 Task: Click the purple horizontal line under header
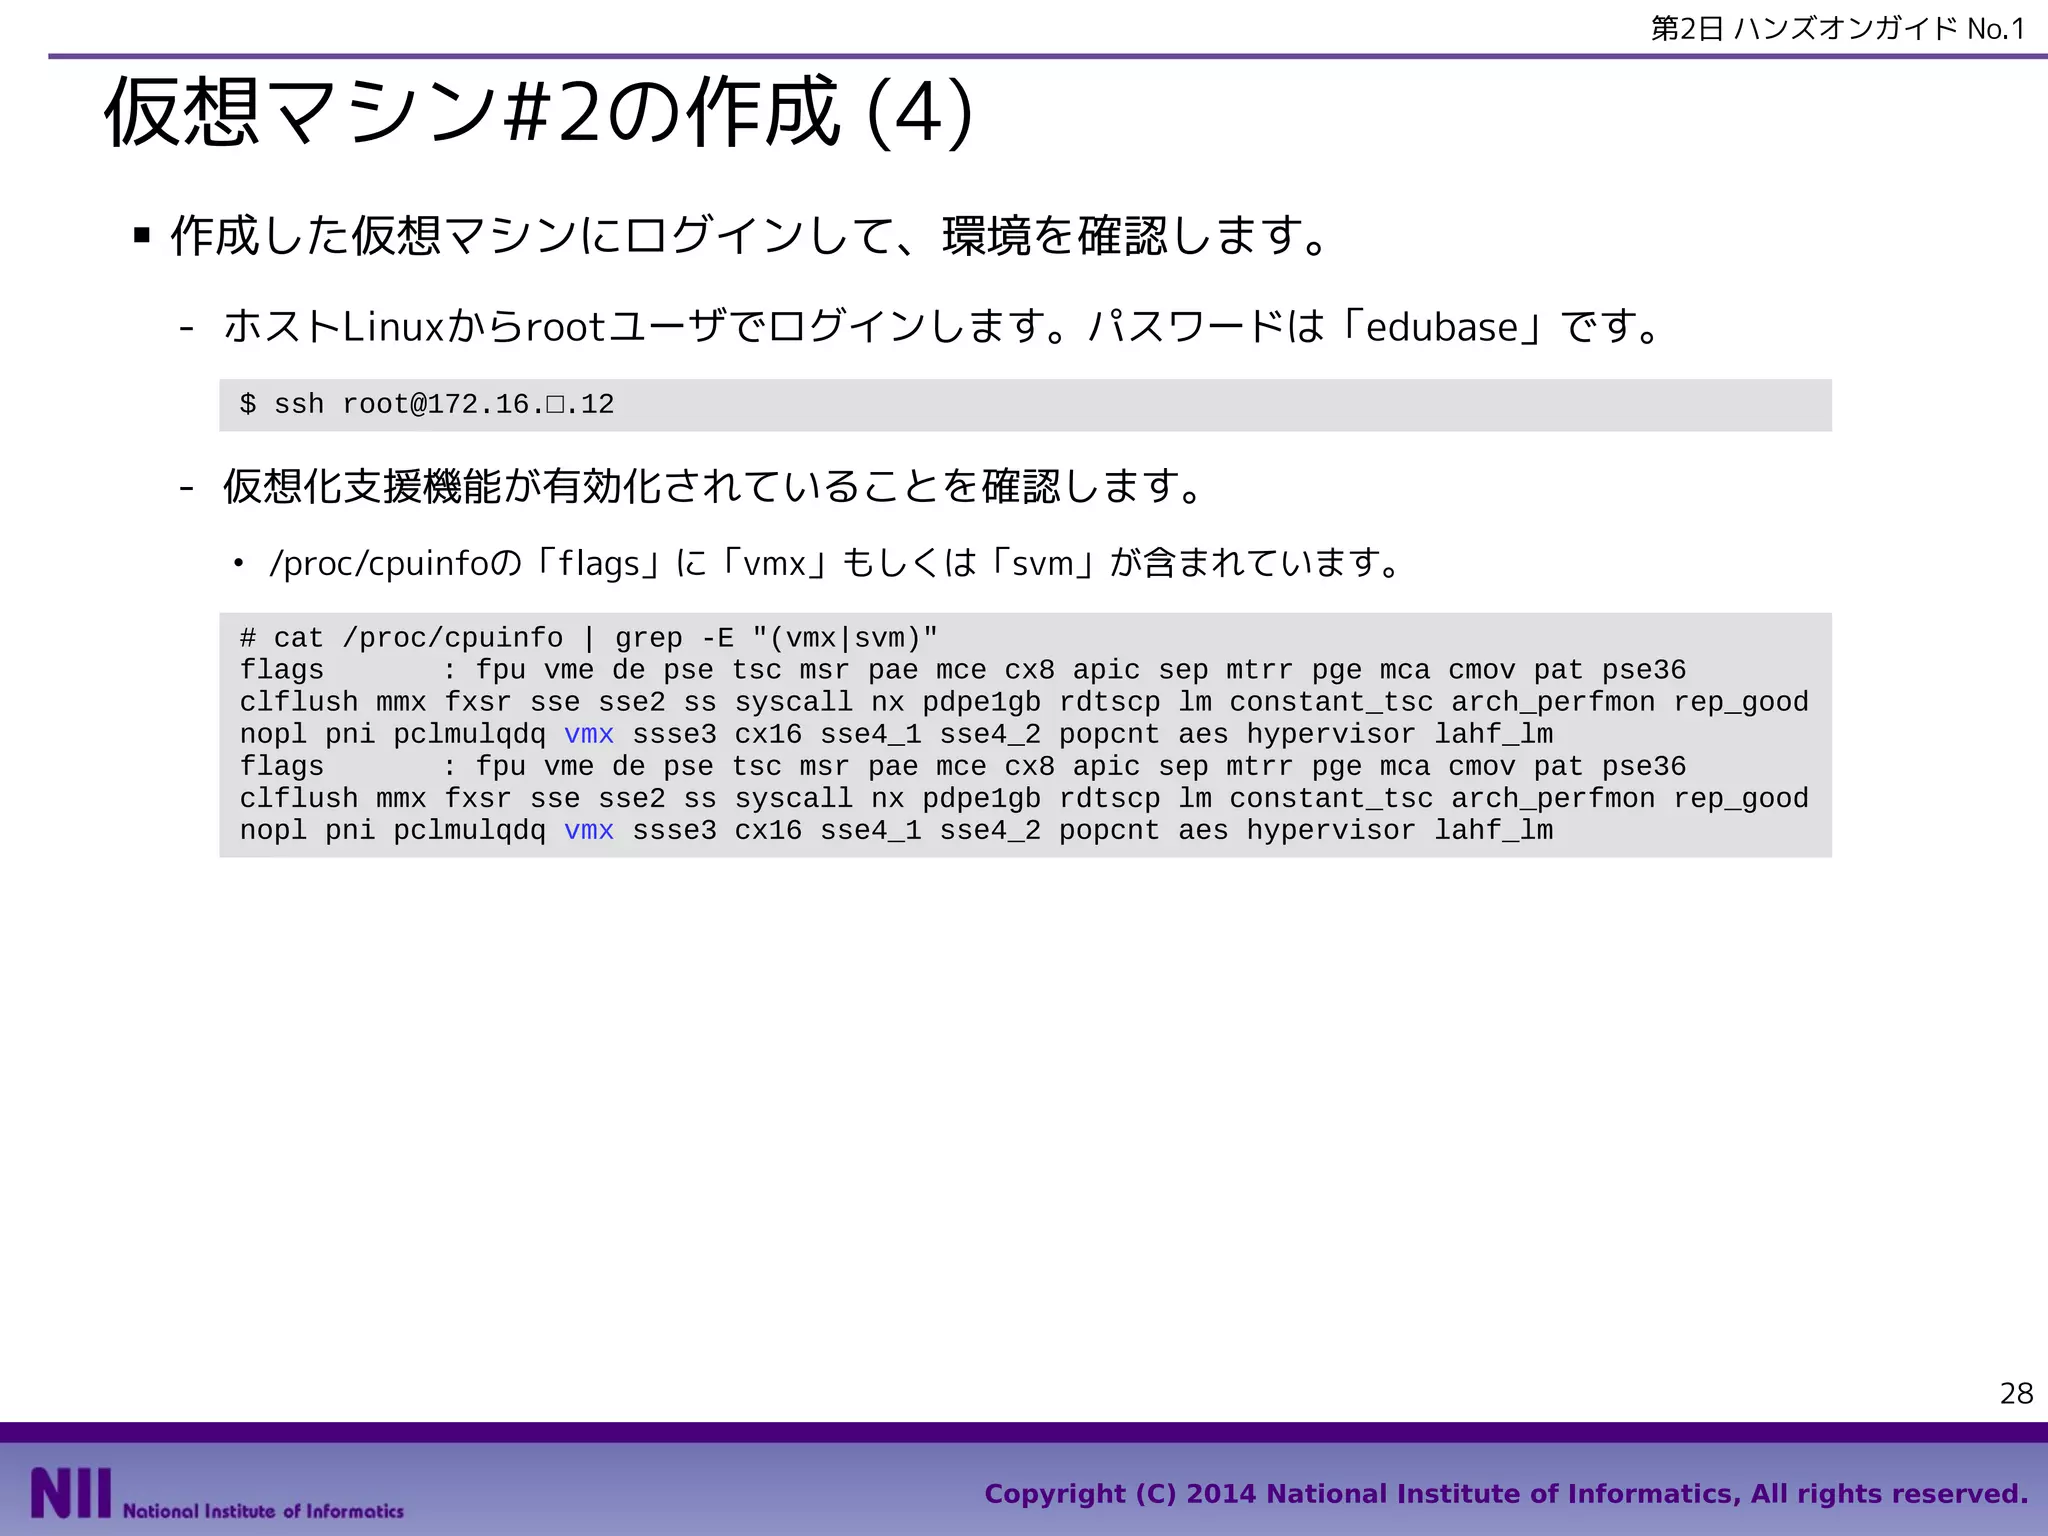pyautogui.click(x=1046, y=56)
